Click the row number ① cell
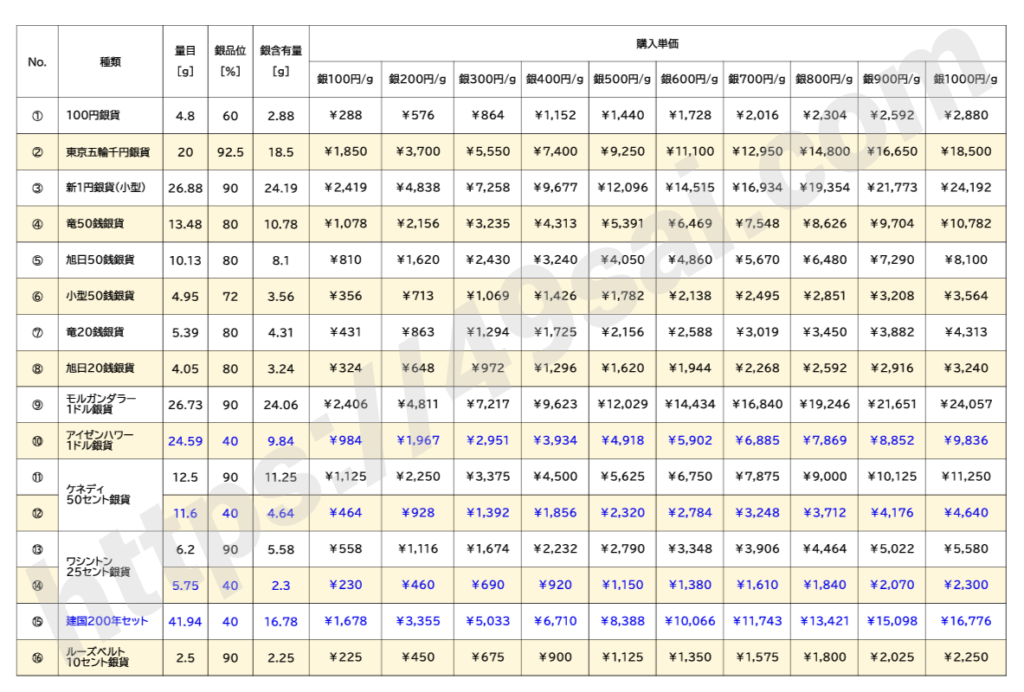This screenshot has height=692, width=1024. click(x=37, y=116)
